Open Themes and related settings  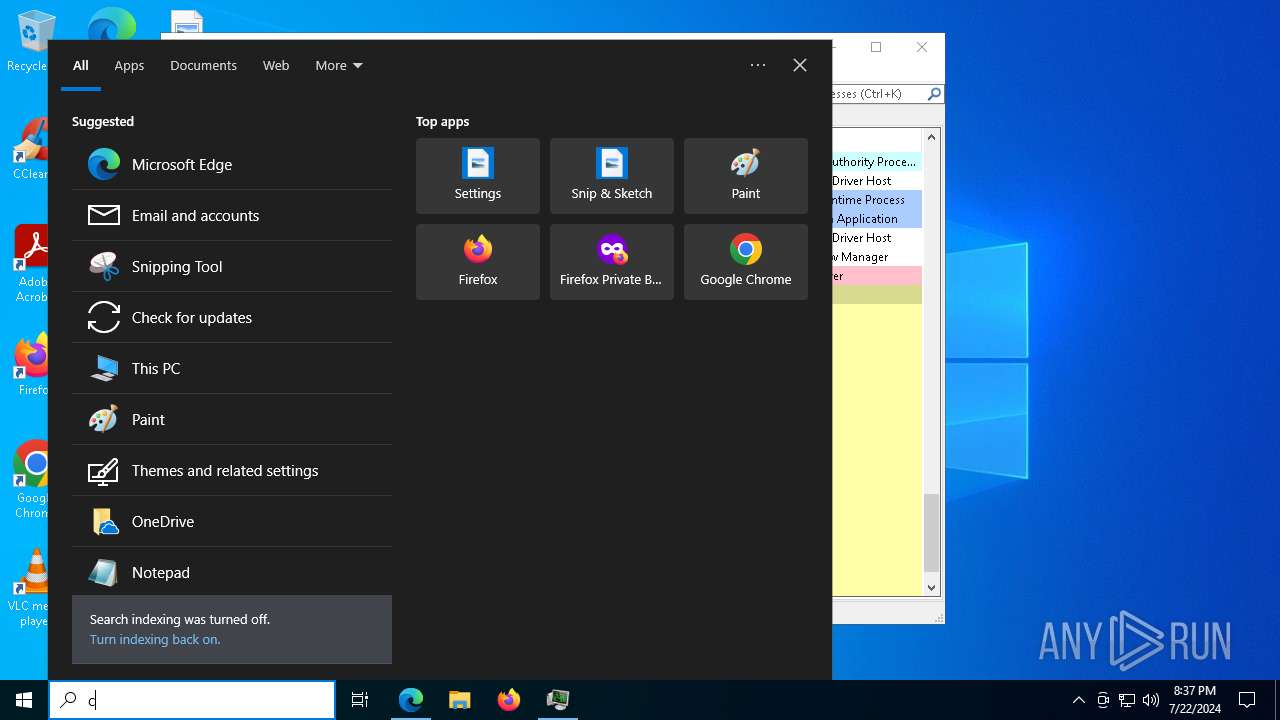pos(232,471)
